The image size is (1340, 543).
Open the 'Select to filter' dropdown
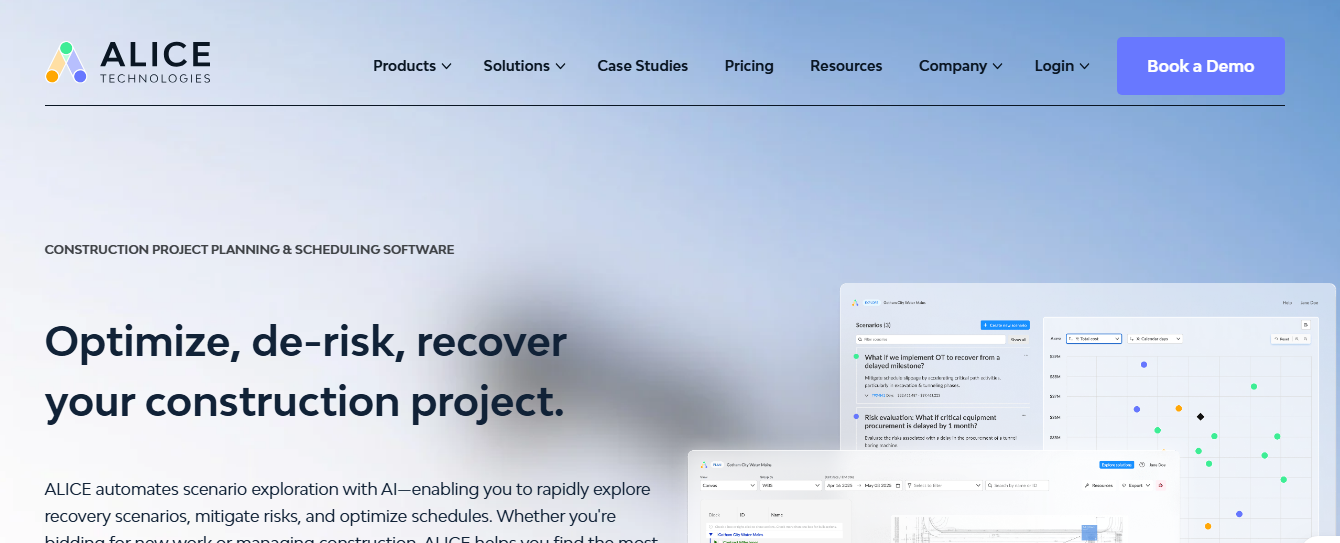945,485
